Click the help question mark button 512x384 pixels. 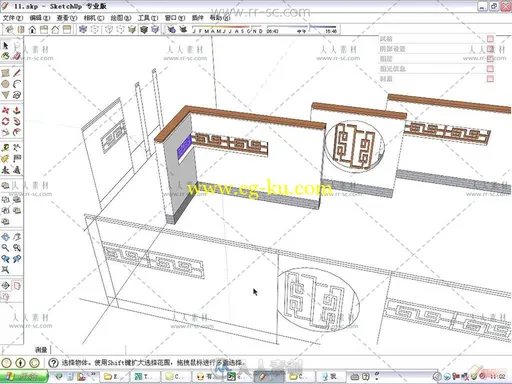click(53, 363)
